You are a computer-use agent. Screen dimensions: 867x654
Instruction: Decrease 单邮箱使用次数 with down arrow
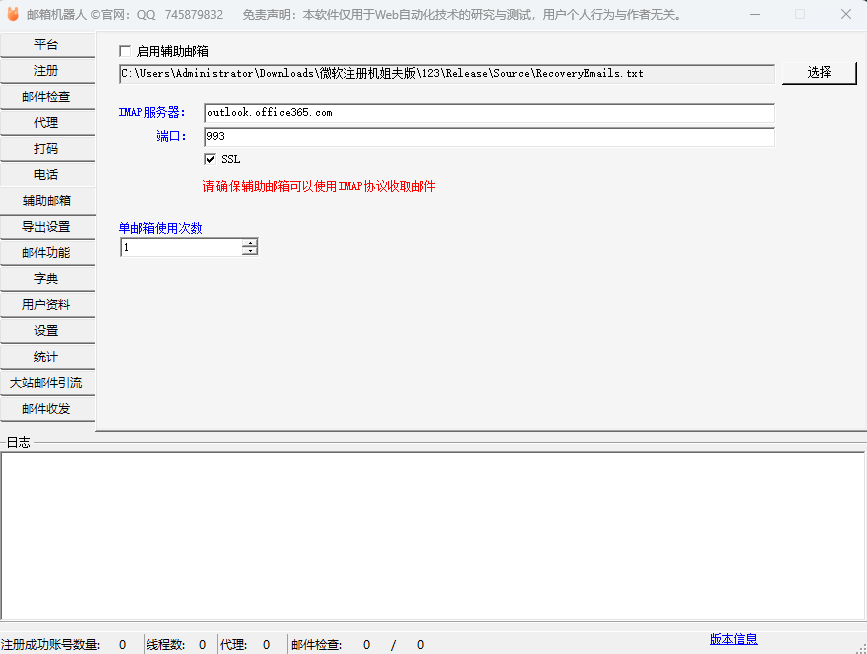pos(249,251)
